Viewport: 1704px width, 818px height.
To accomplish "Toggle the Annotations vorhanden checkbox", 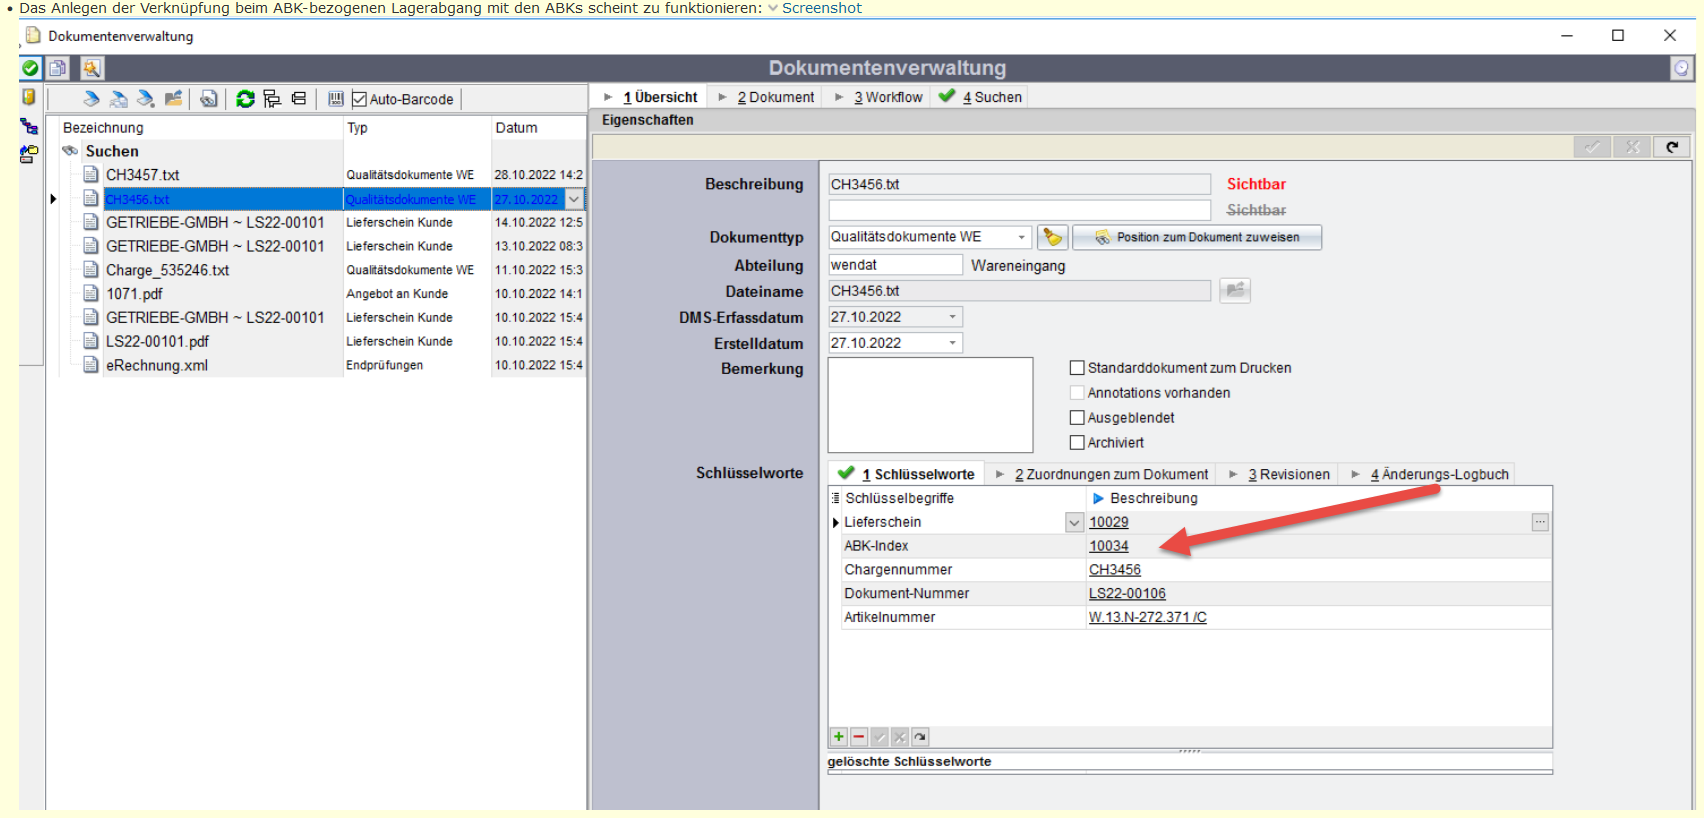I will (x=1077, y=393).
